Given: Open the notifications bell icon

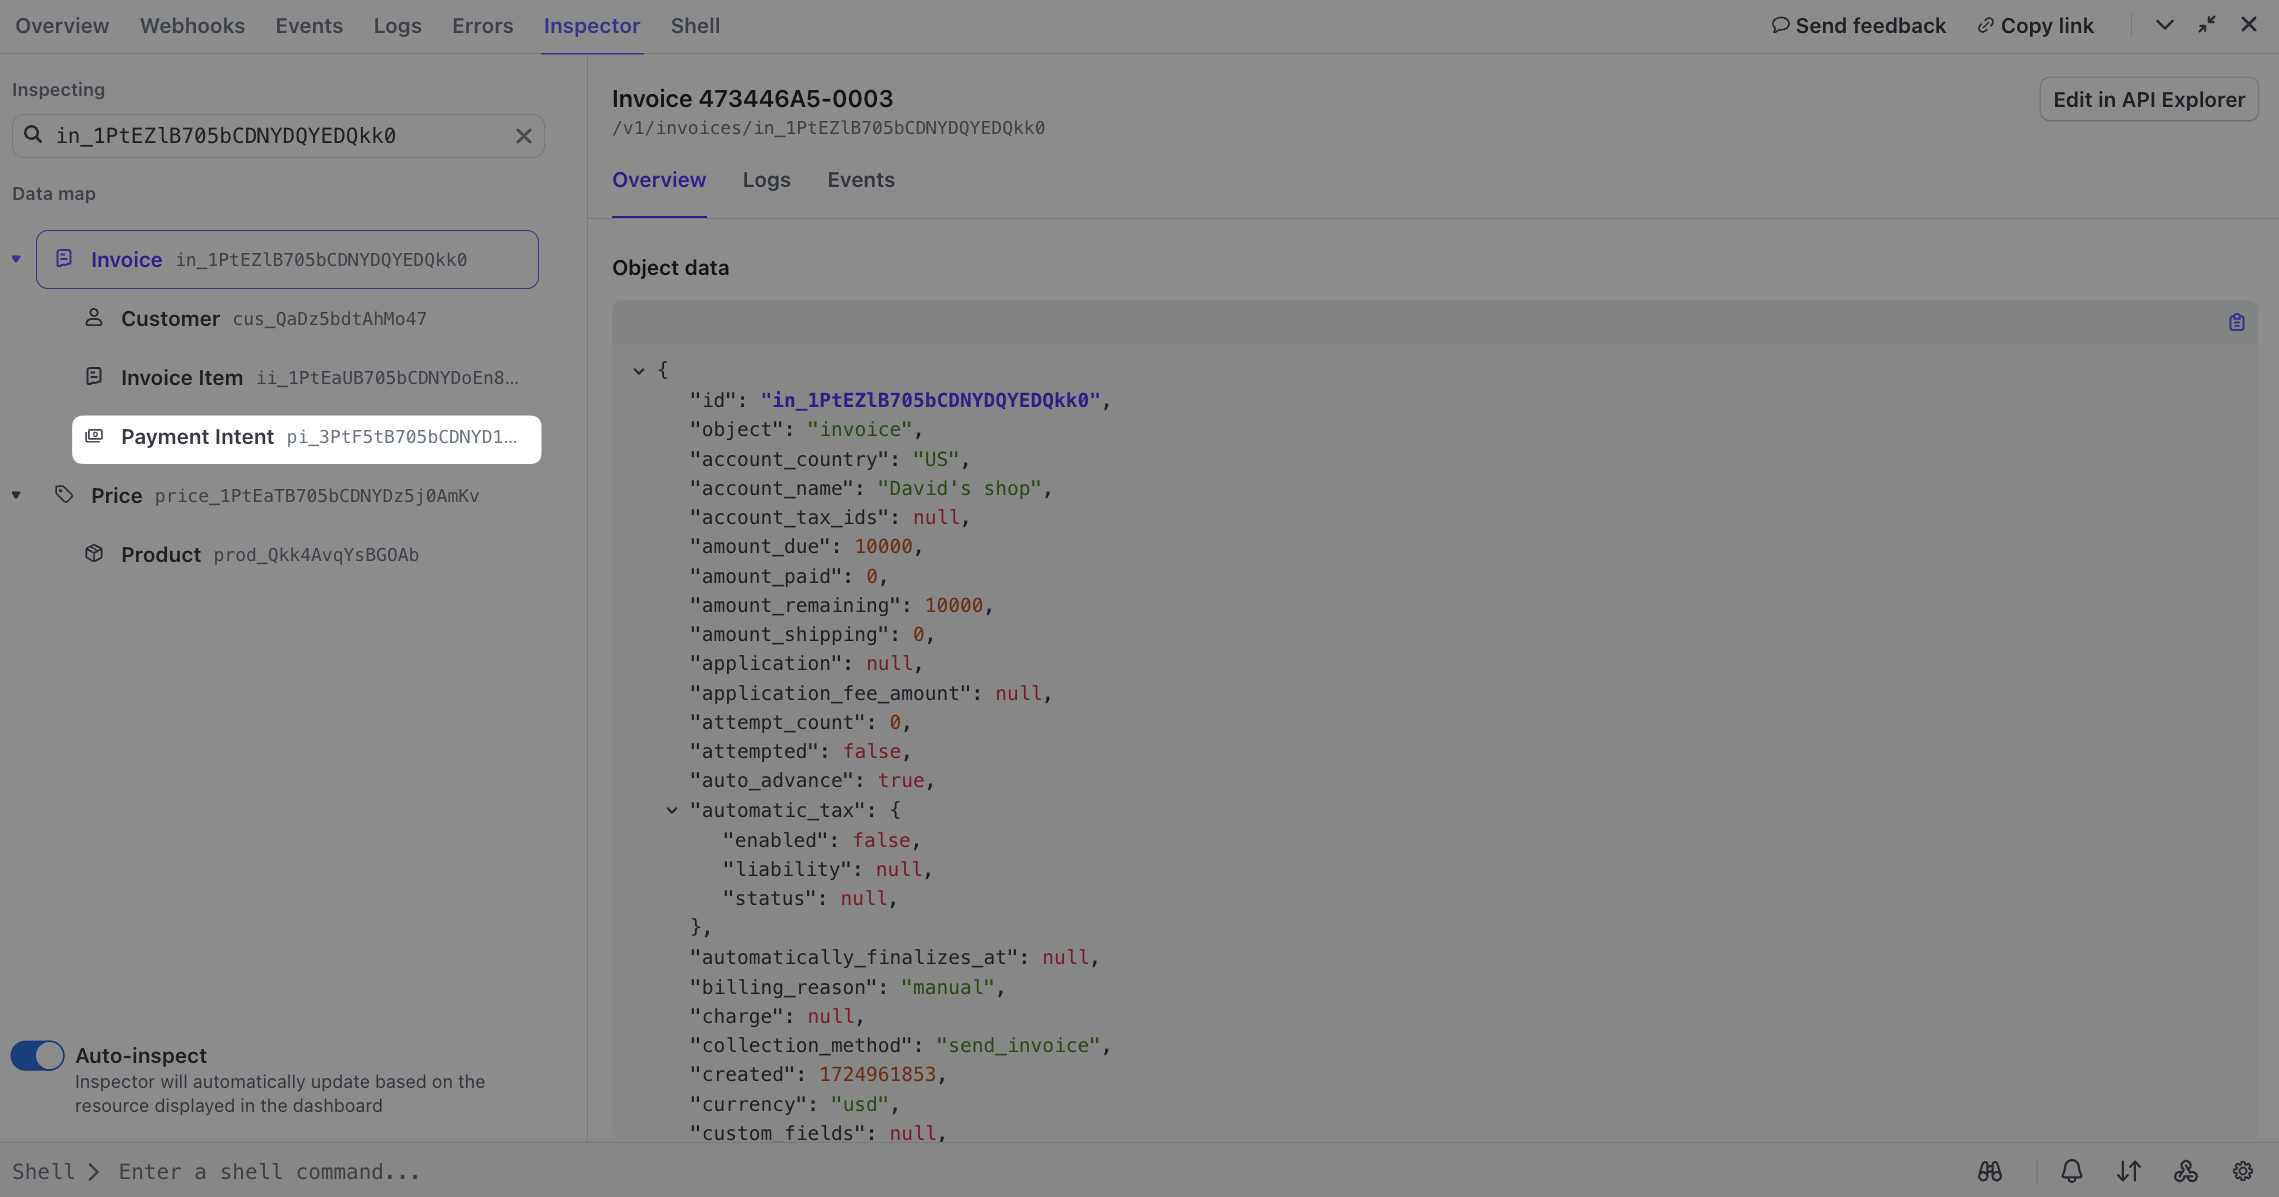Looking at the screenshot, I should point(2071,1171).
